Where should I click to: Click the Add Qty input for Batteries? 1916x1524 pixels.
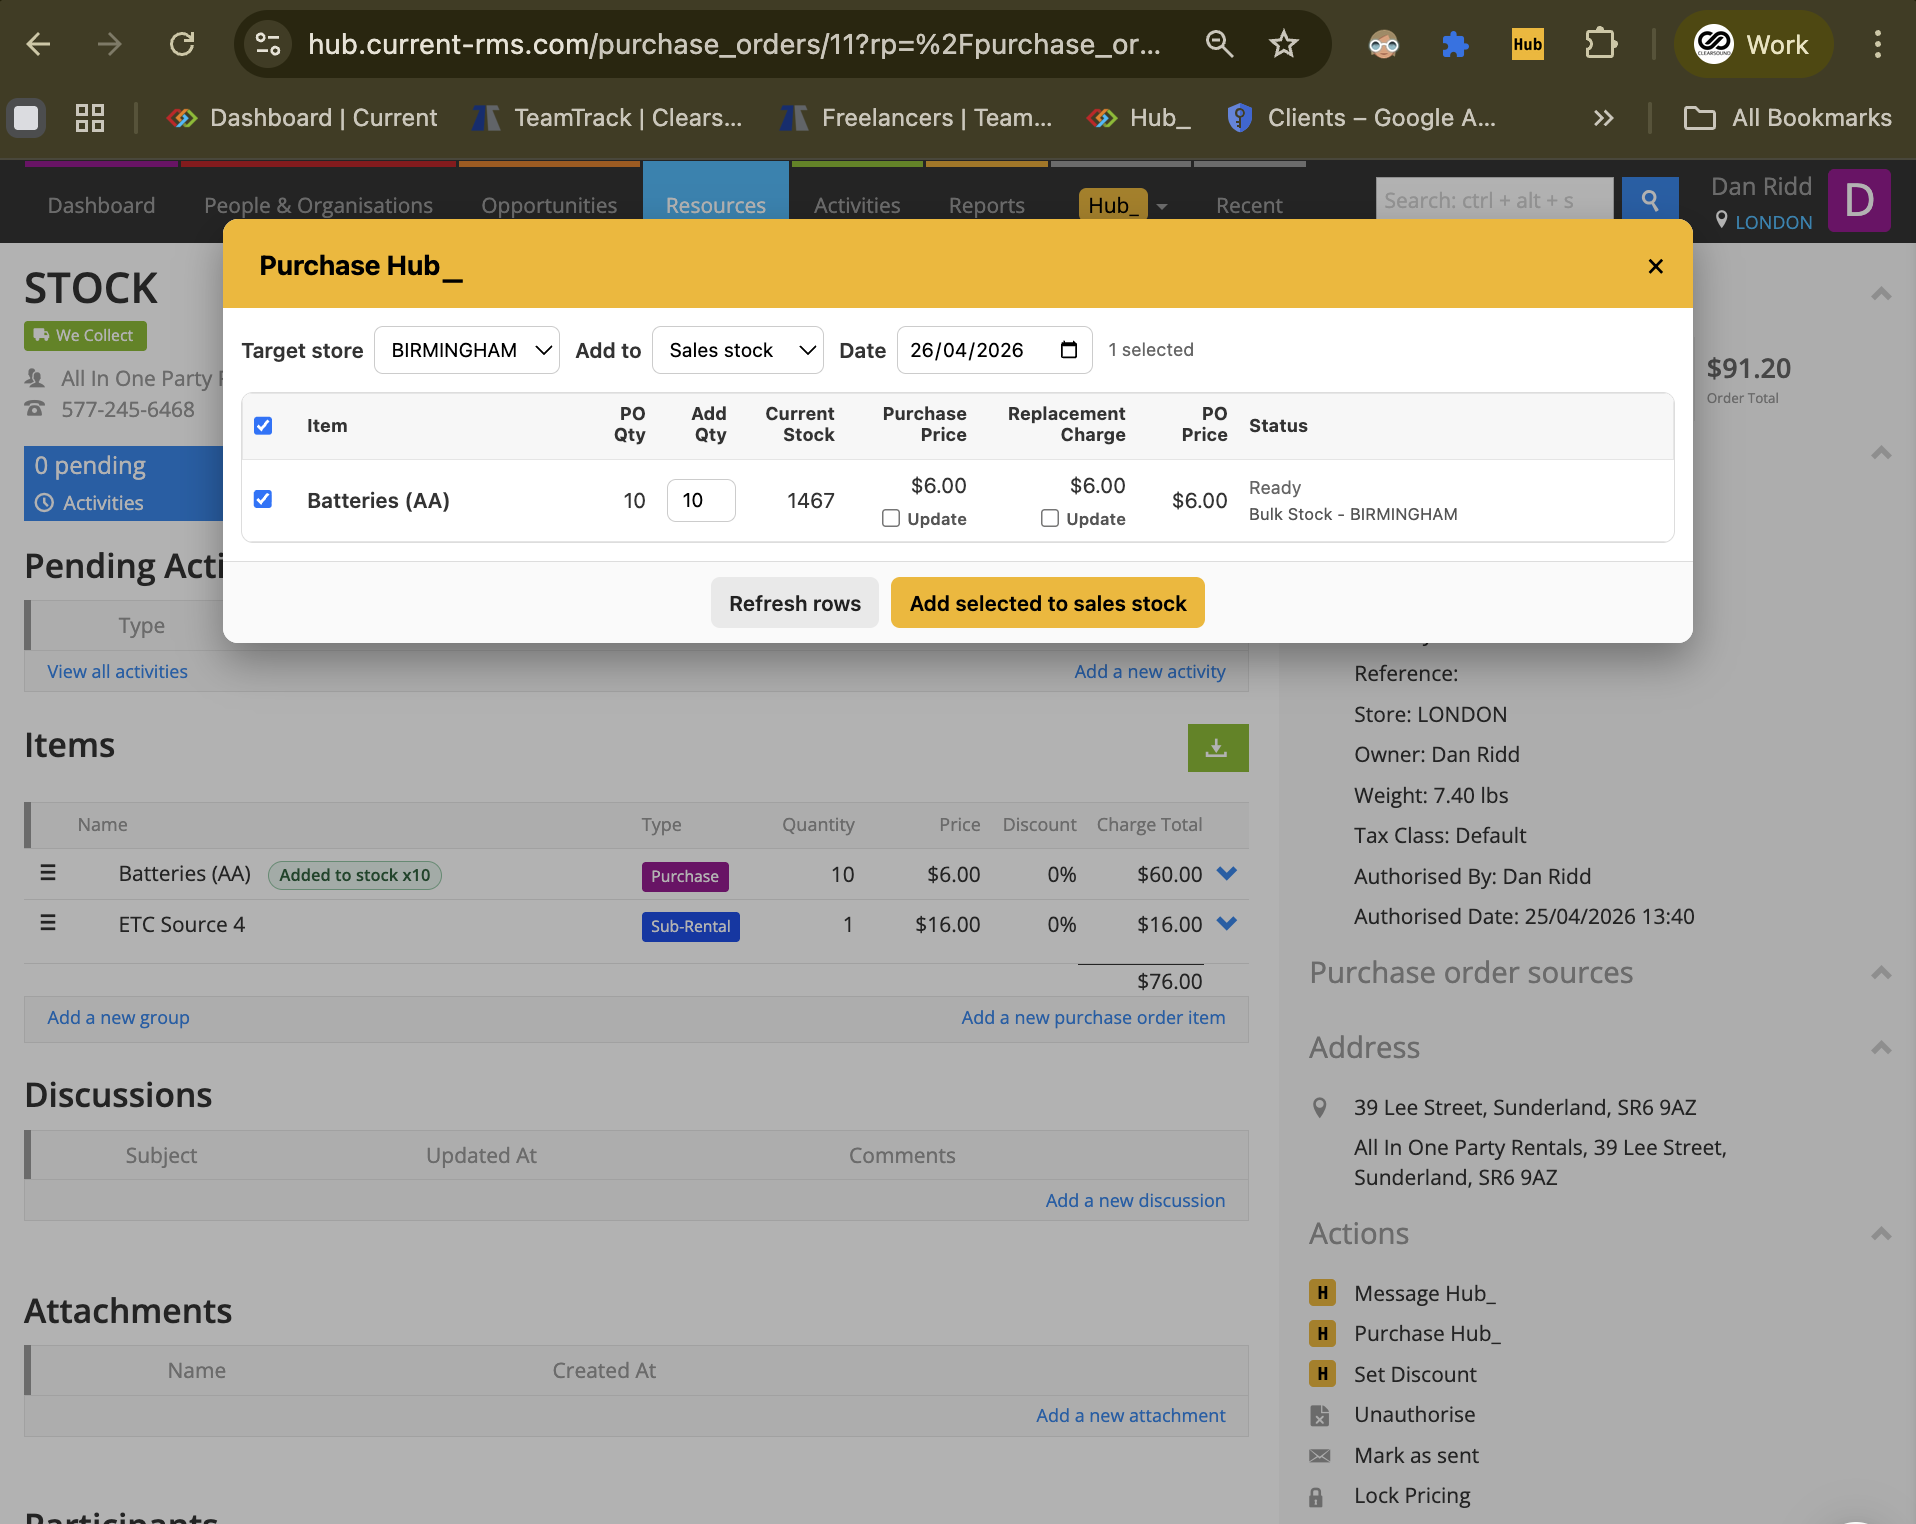701,500
